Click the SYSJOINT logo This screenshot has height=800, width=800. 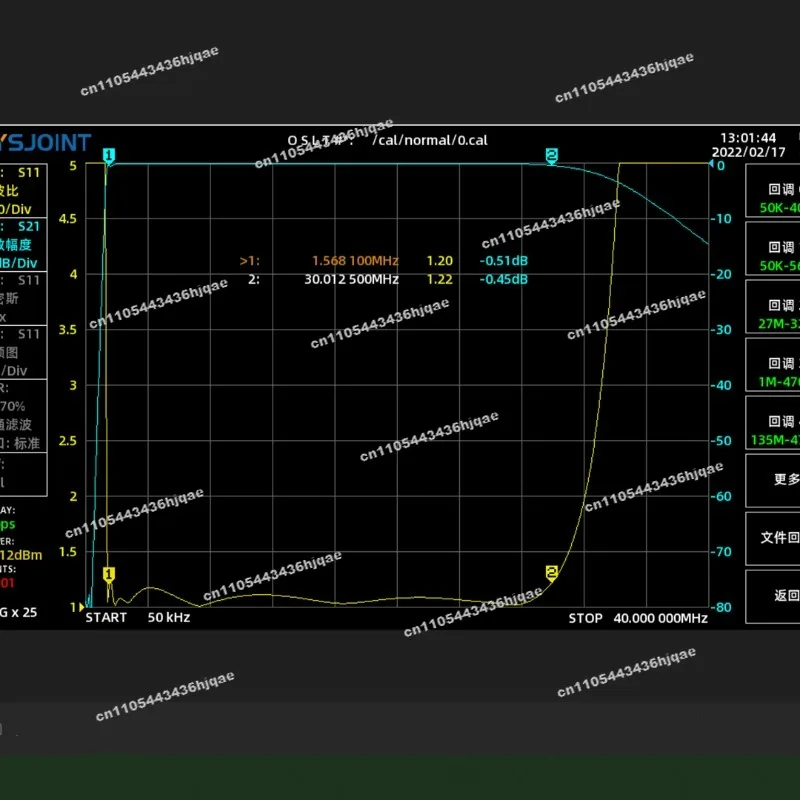click(45, 142)
